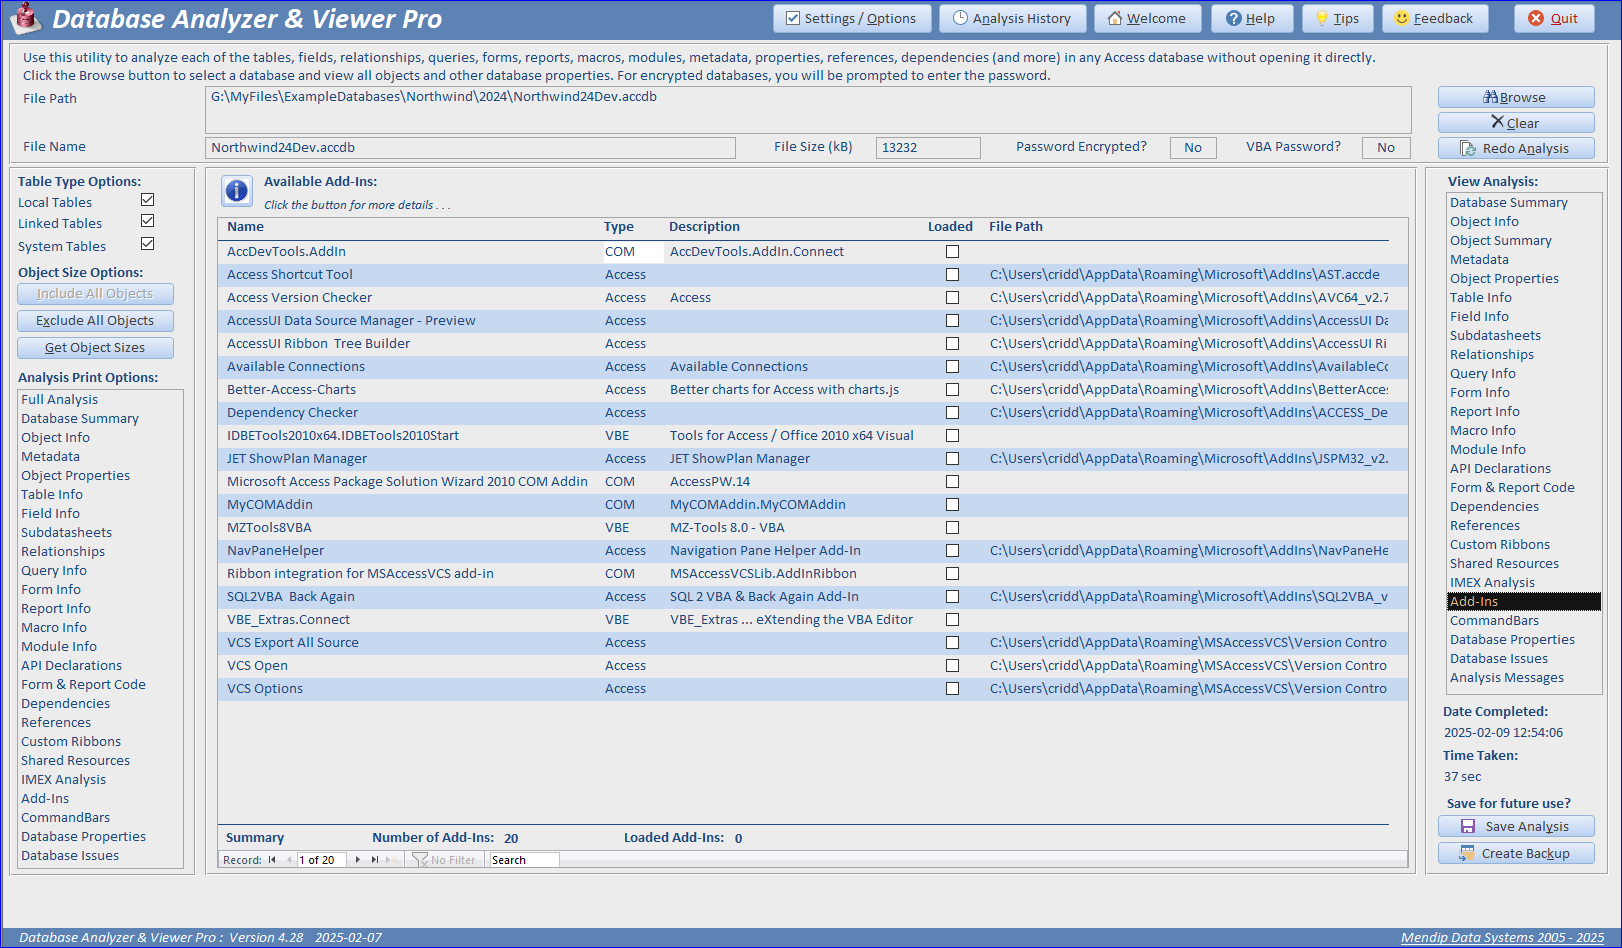Toggle Loaded checkbox for MZTools8VBA
The image size is (1622, 948).
(x=952, y=528)
